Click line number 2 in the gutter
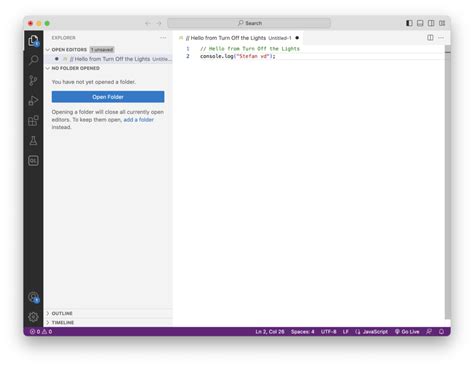The image size is (474, 367). (188, 56)
